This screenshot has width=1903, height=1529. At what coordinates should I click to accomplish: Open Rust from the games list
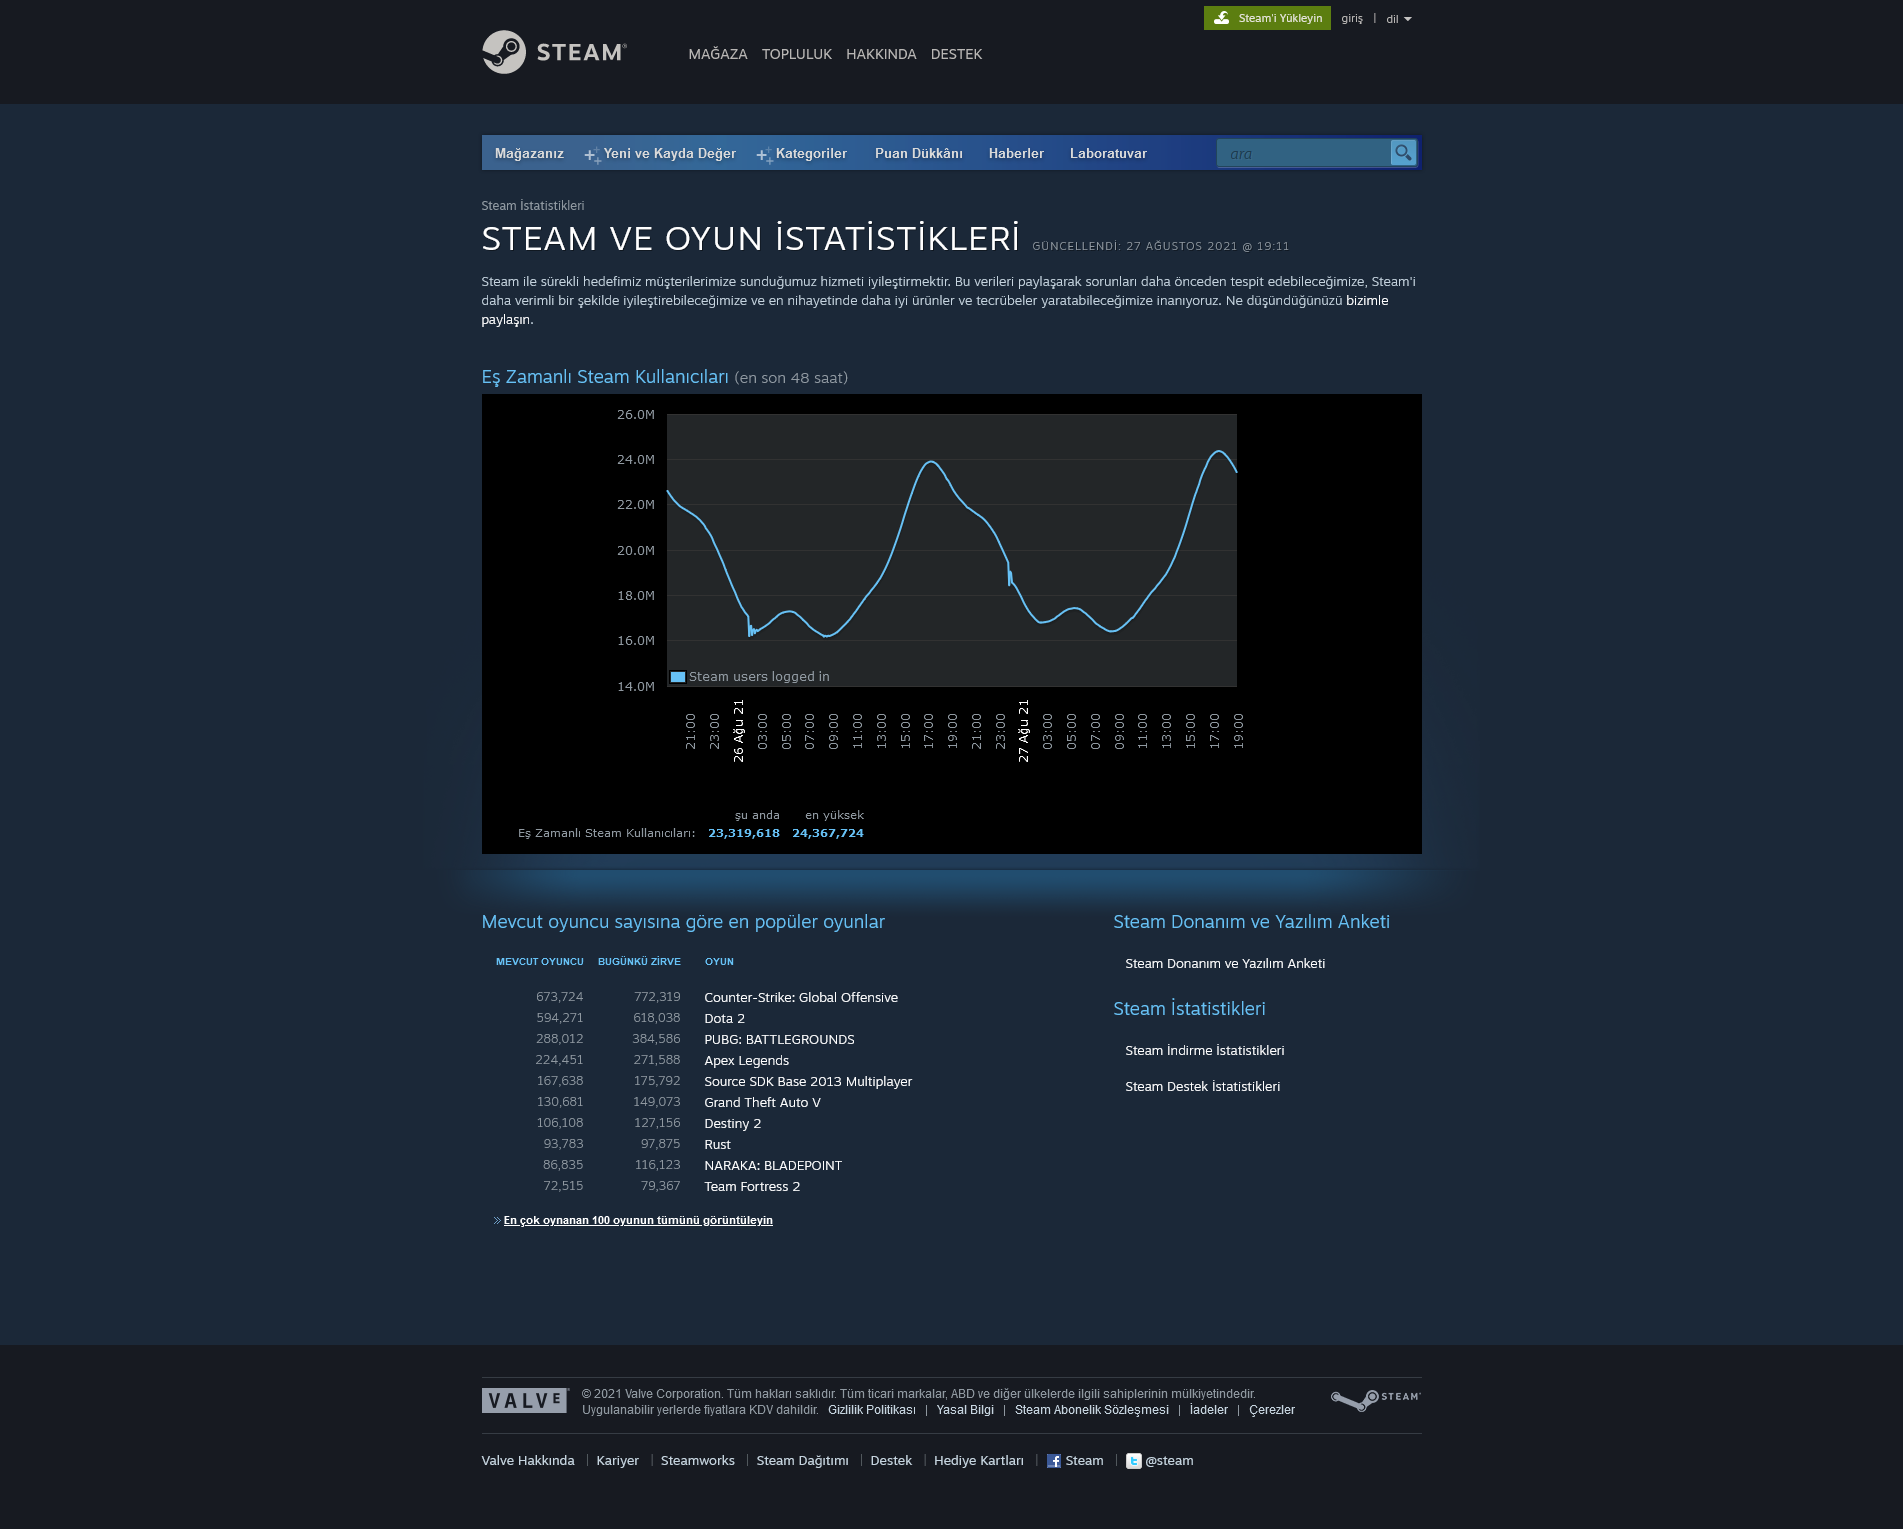point(718,1144)
